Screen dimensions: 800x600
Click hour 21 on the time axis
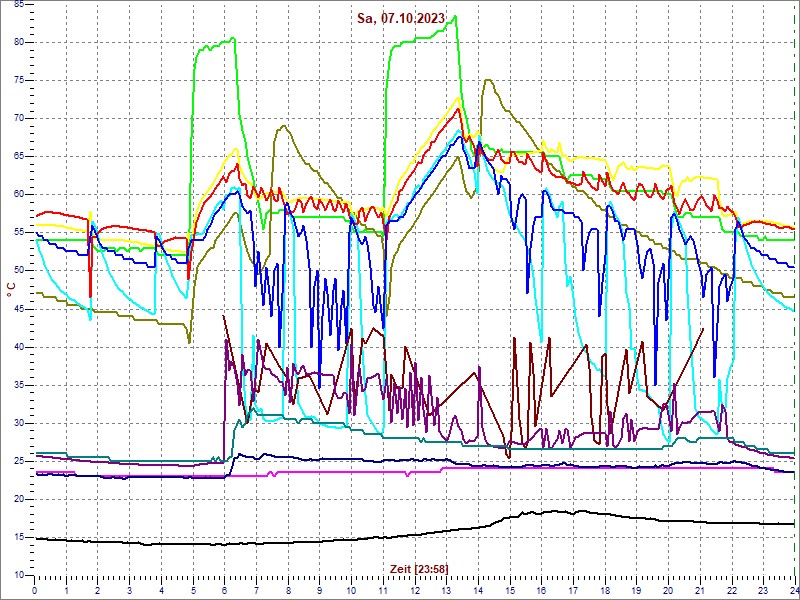(700, 590)
